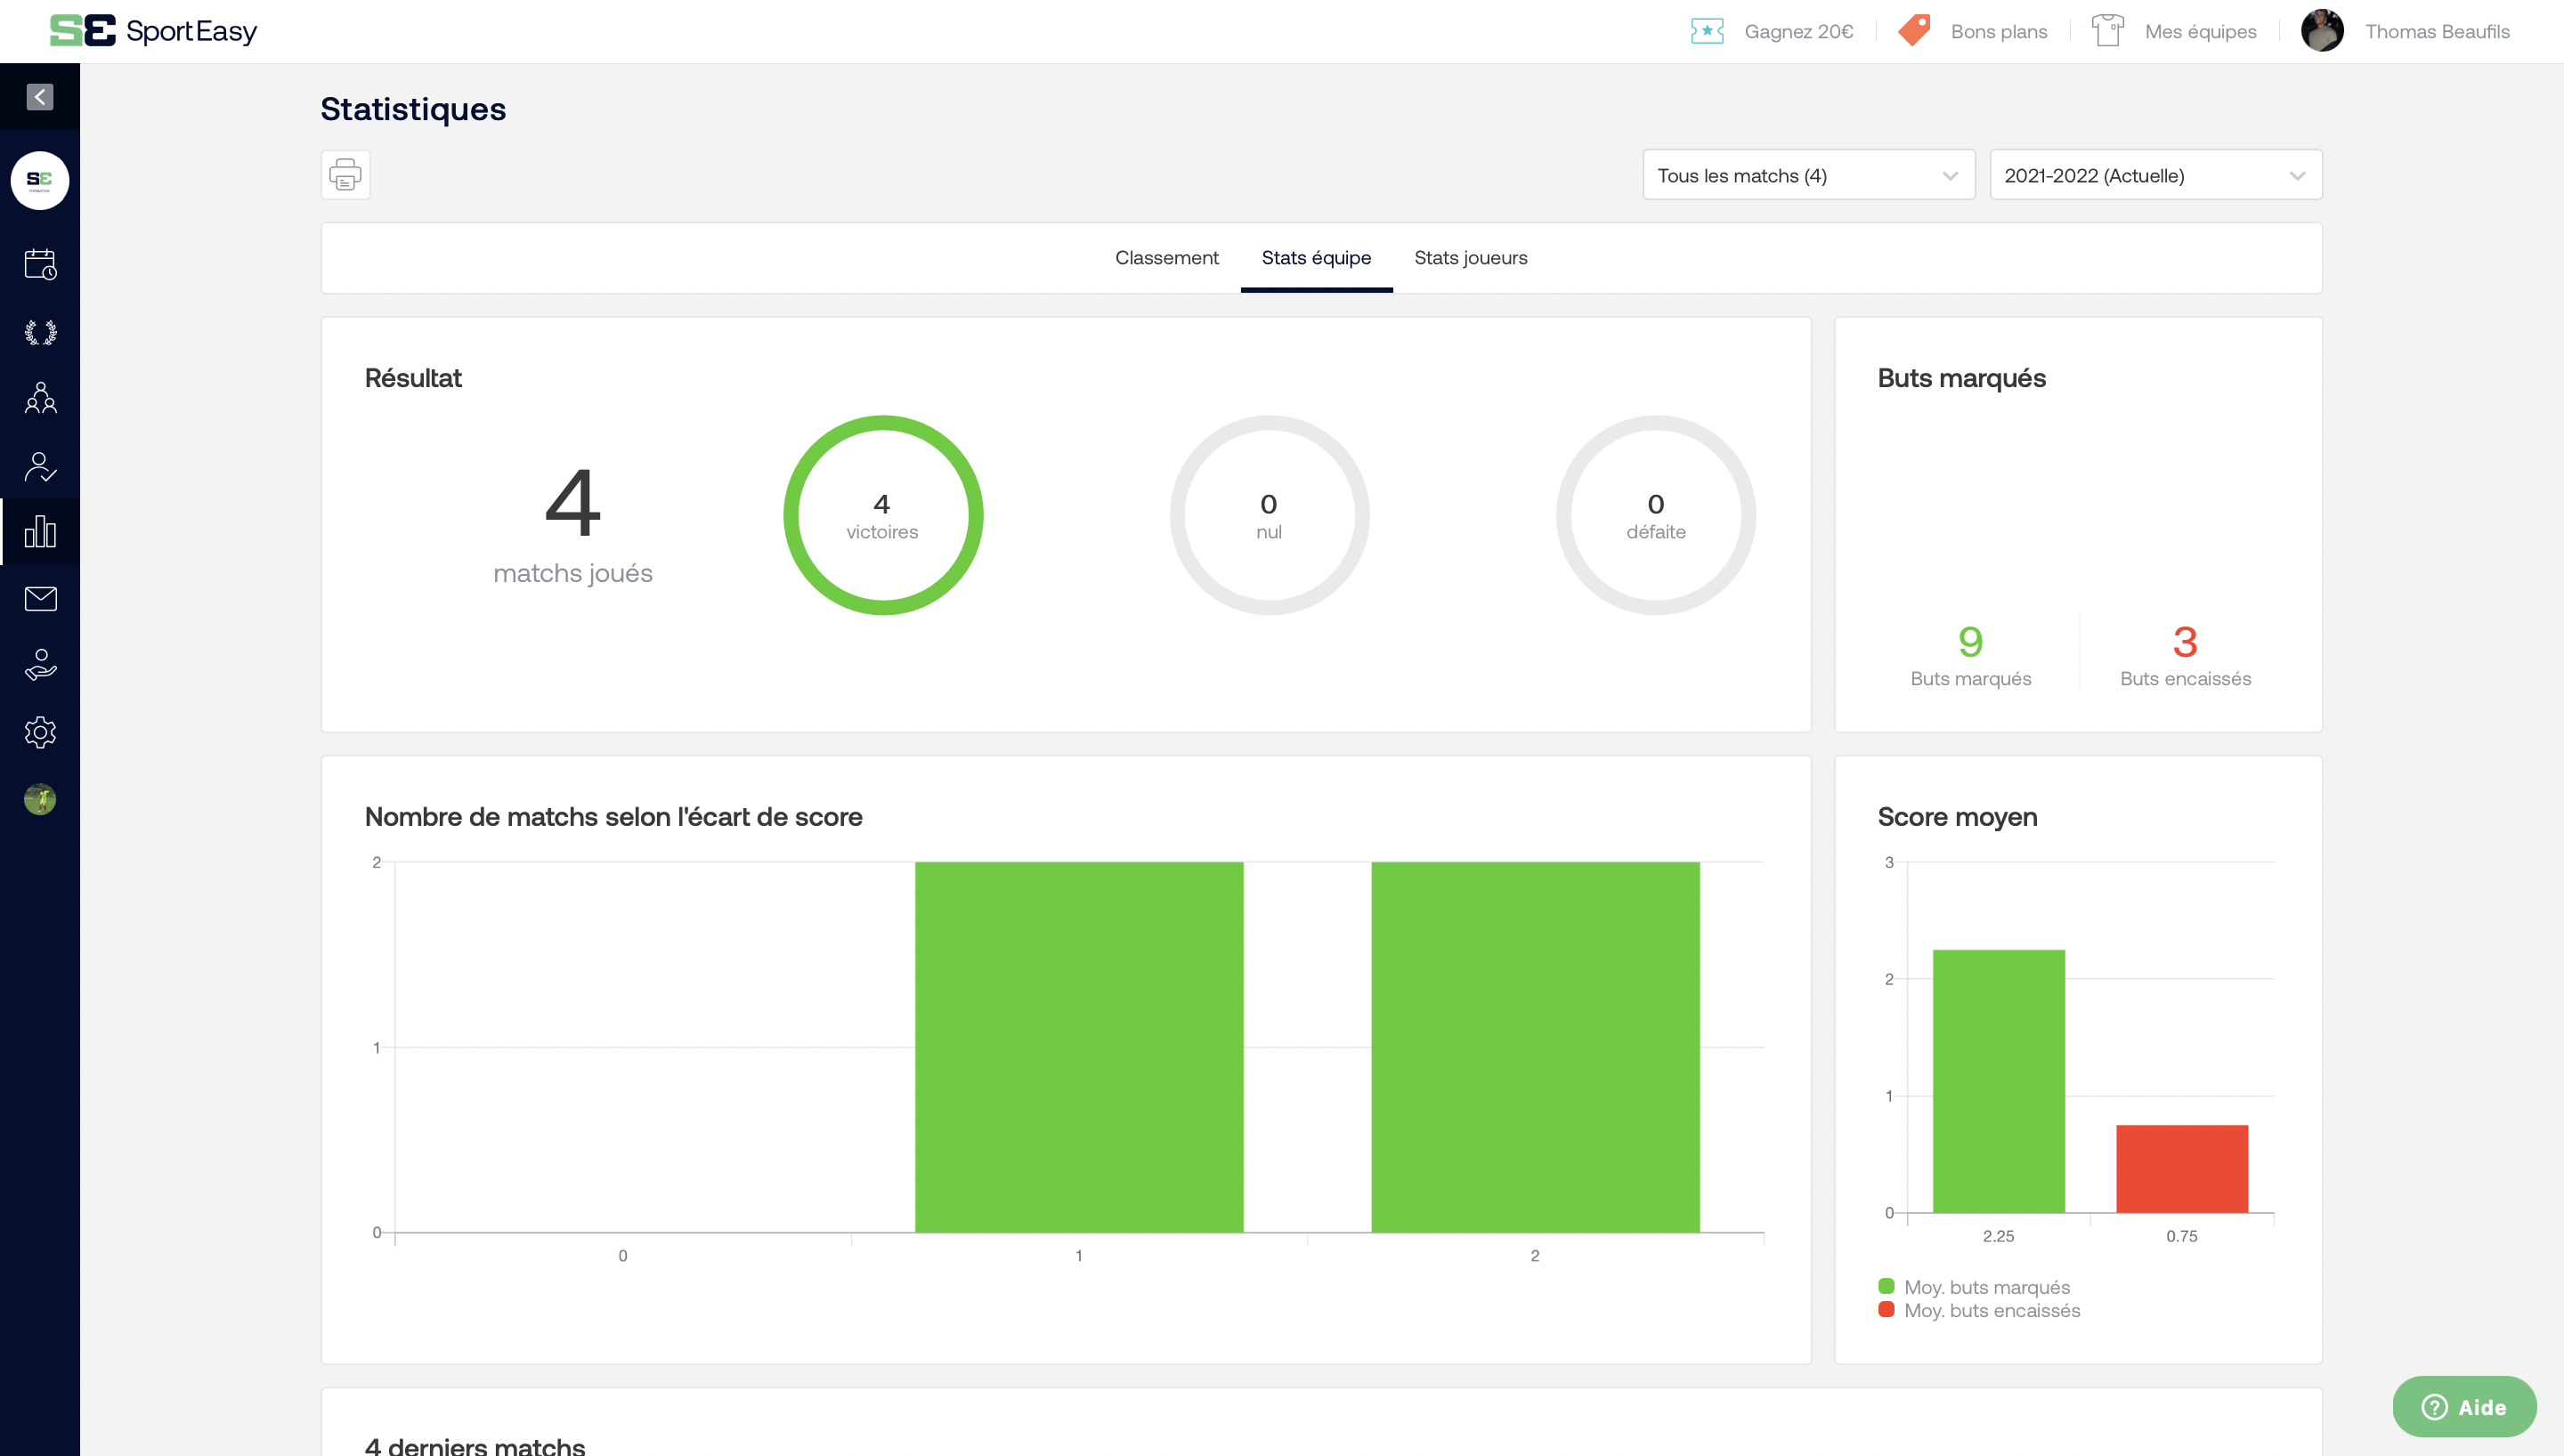
Task: Select the Stats équipe tab
Action: click(1316, 258)
